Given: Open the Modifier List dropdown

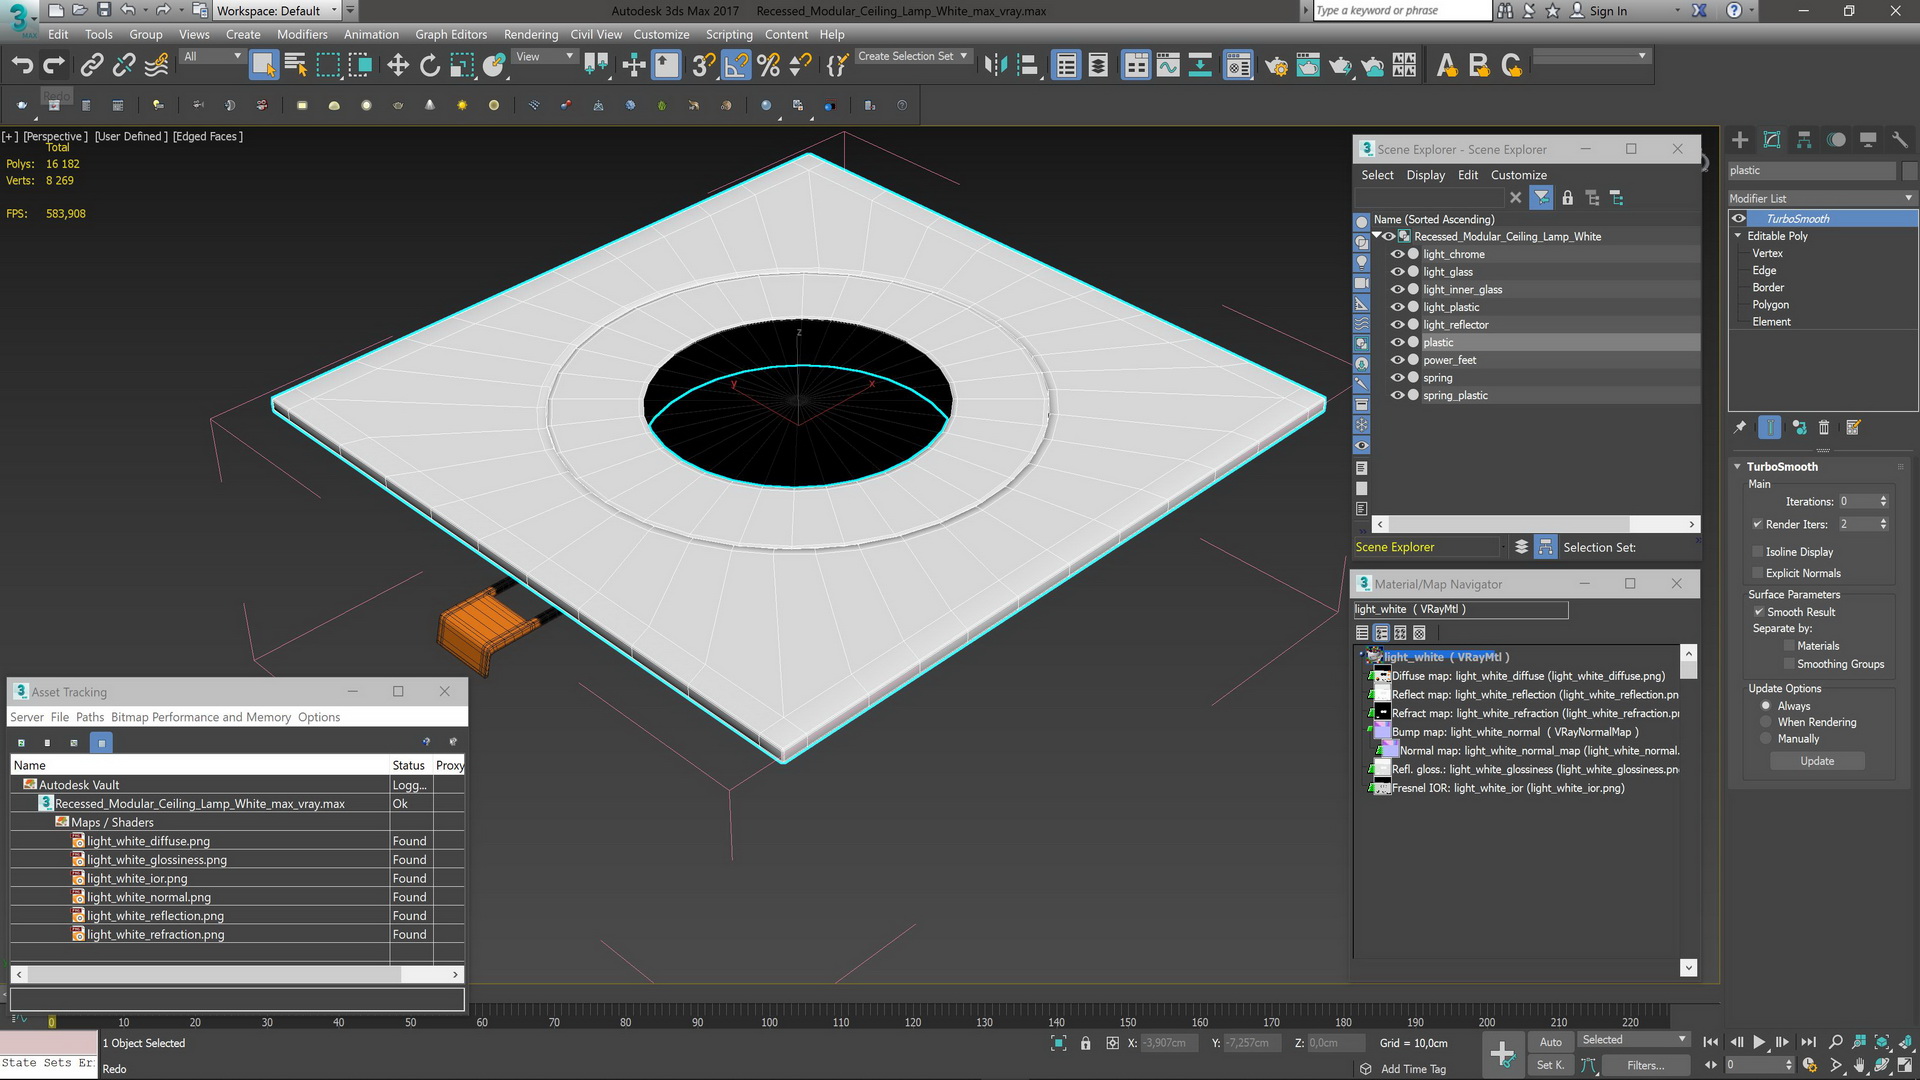Looking at the screenshot, I should (1822, 198).
